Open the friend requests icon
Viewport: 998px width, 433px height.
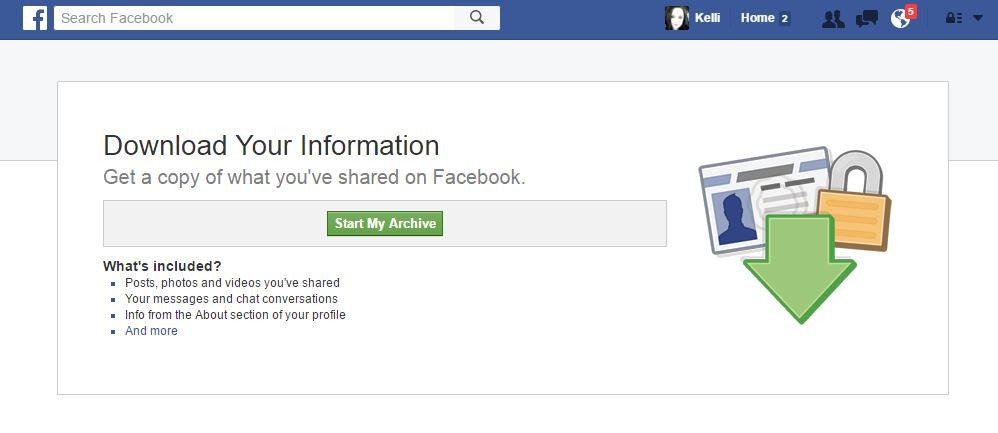click(833, 18)
